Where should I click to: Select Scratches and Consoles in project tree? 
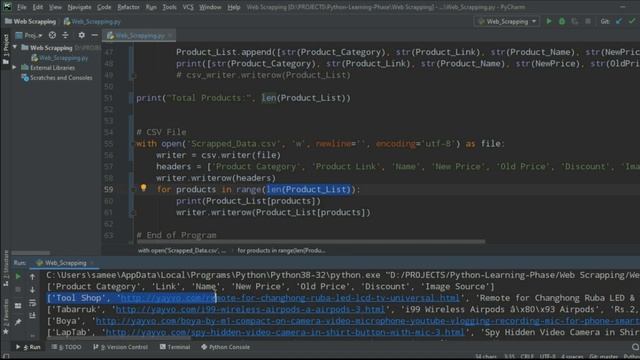tap(57, 78)
